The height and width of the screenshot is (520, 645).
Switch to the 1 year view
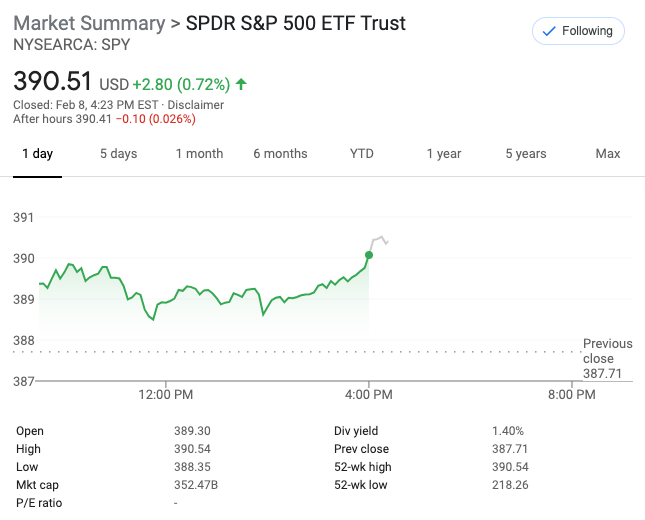[x=443, y=154]
